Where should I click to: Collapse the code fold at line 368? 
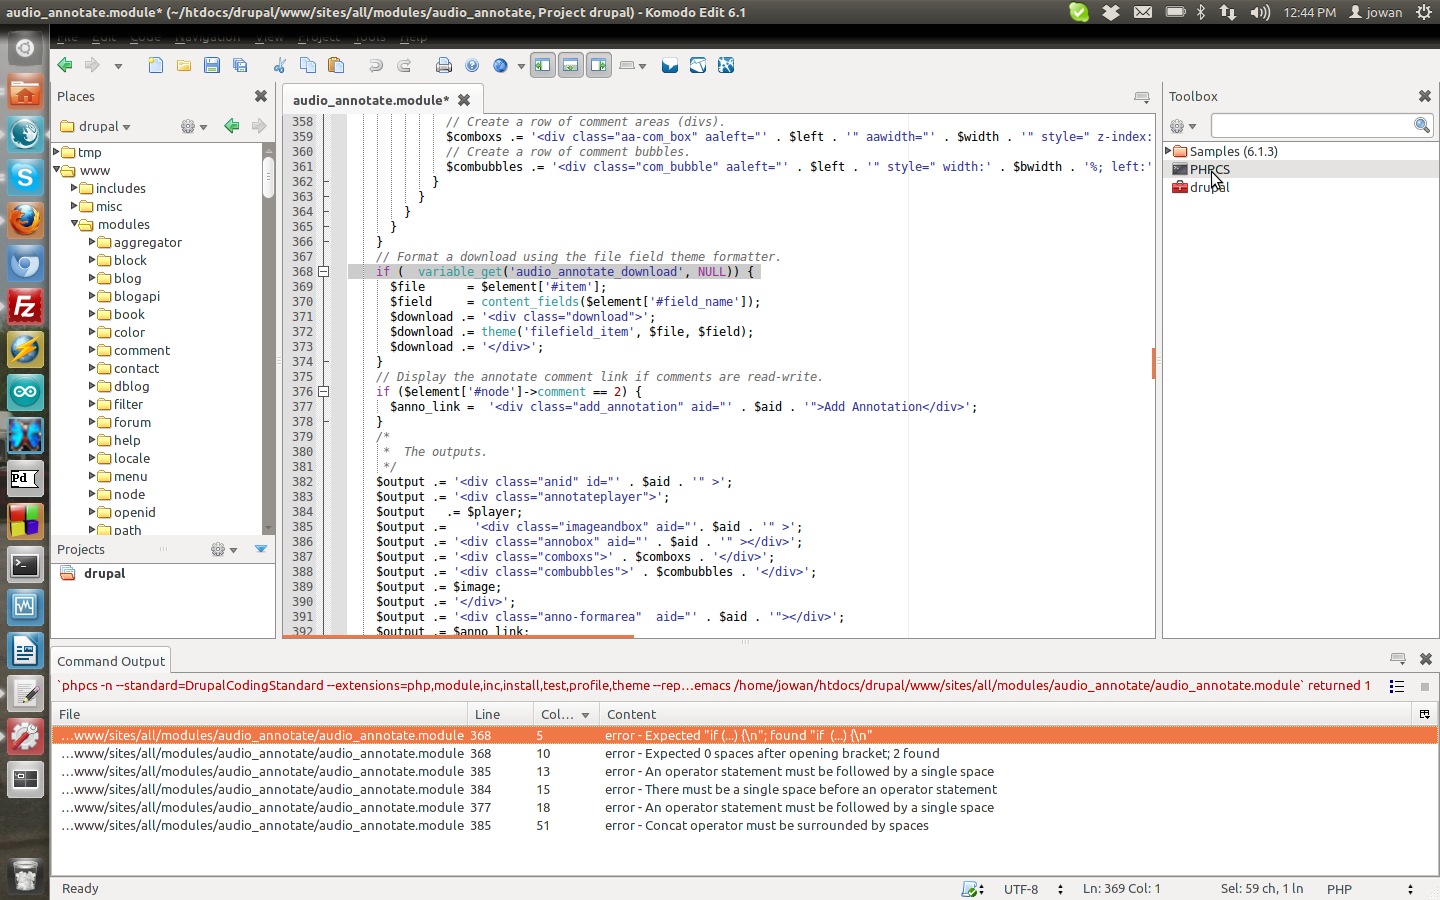coord(323,271)
